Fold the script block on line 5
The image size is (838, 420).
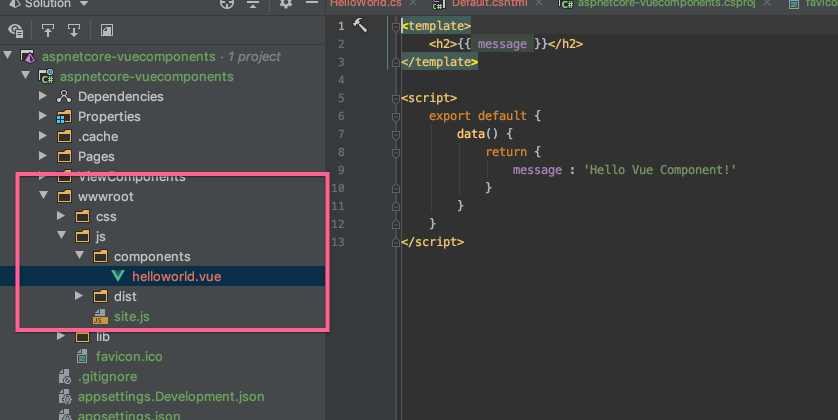[x=395, y=98]
